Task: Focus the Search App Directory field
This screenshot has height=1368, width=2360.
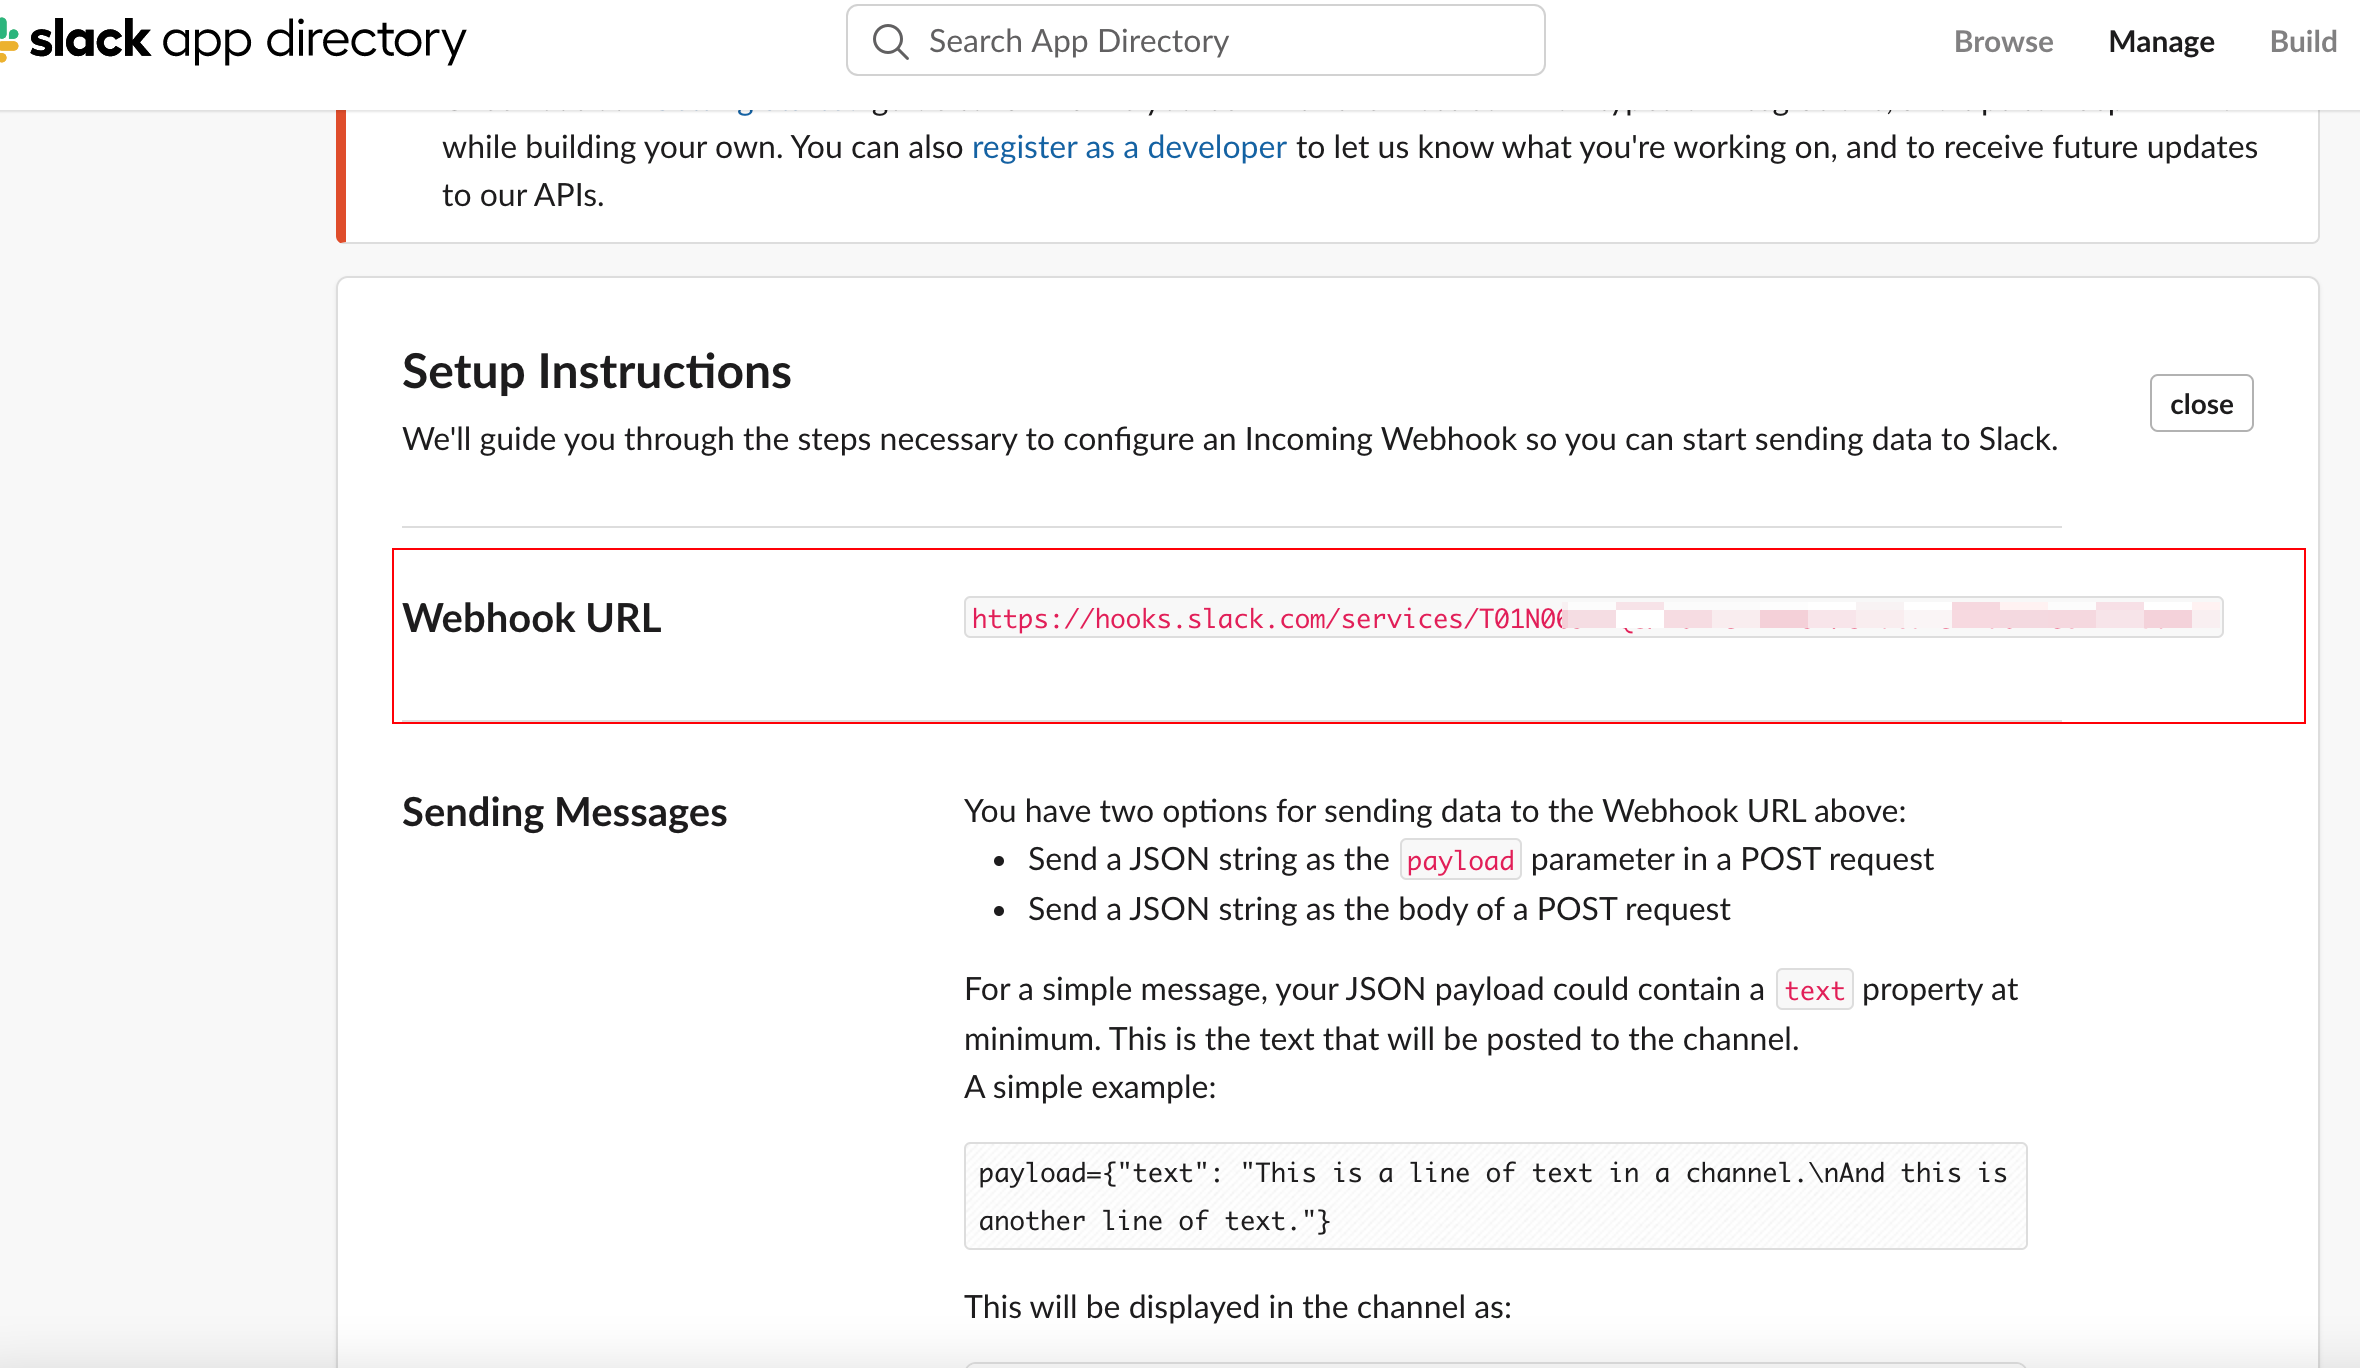Action: coord(1195,40)
